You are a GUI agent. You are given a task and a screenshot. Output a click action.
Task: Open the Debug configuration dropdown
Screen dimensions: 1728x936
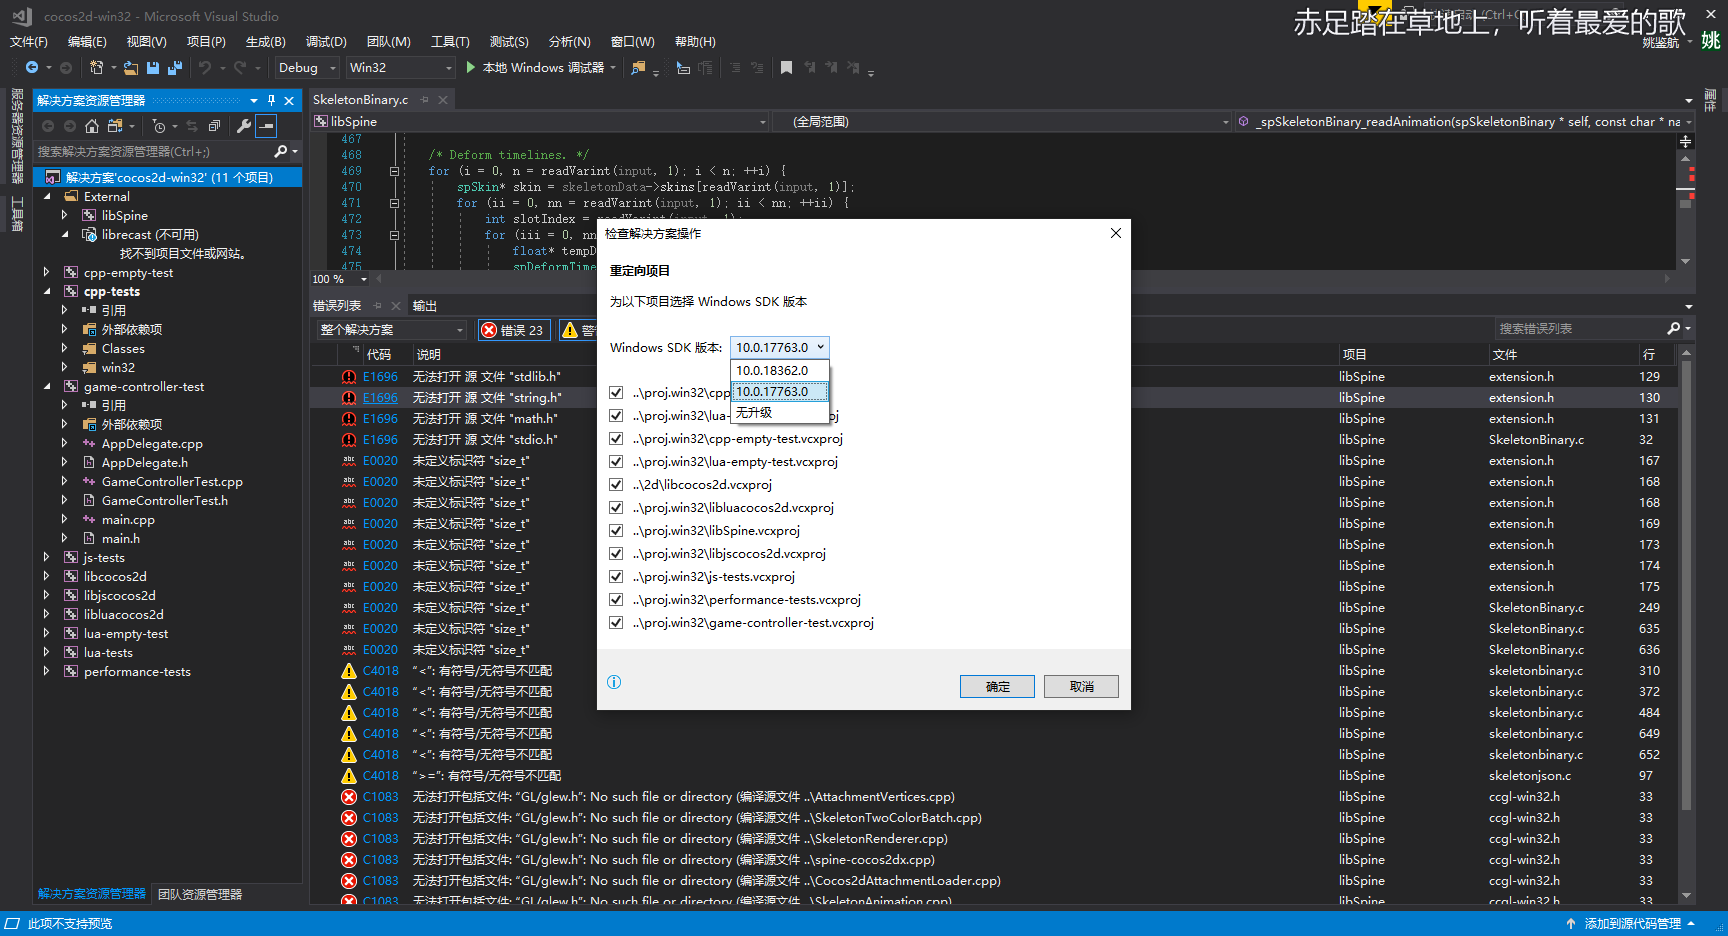307,68
